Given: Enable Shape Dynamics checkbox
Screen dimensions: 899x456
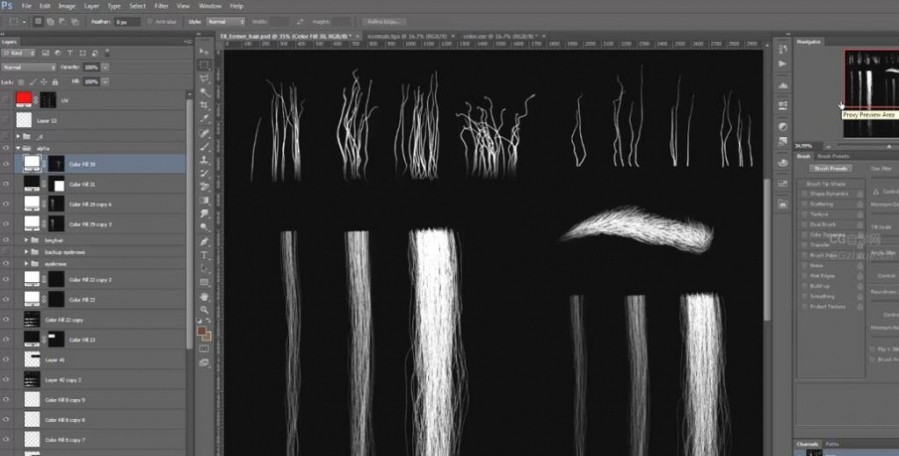Looking at the screenshot, I should (804, 194).
